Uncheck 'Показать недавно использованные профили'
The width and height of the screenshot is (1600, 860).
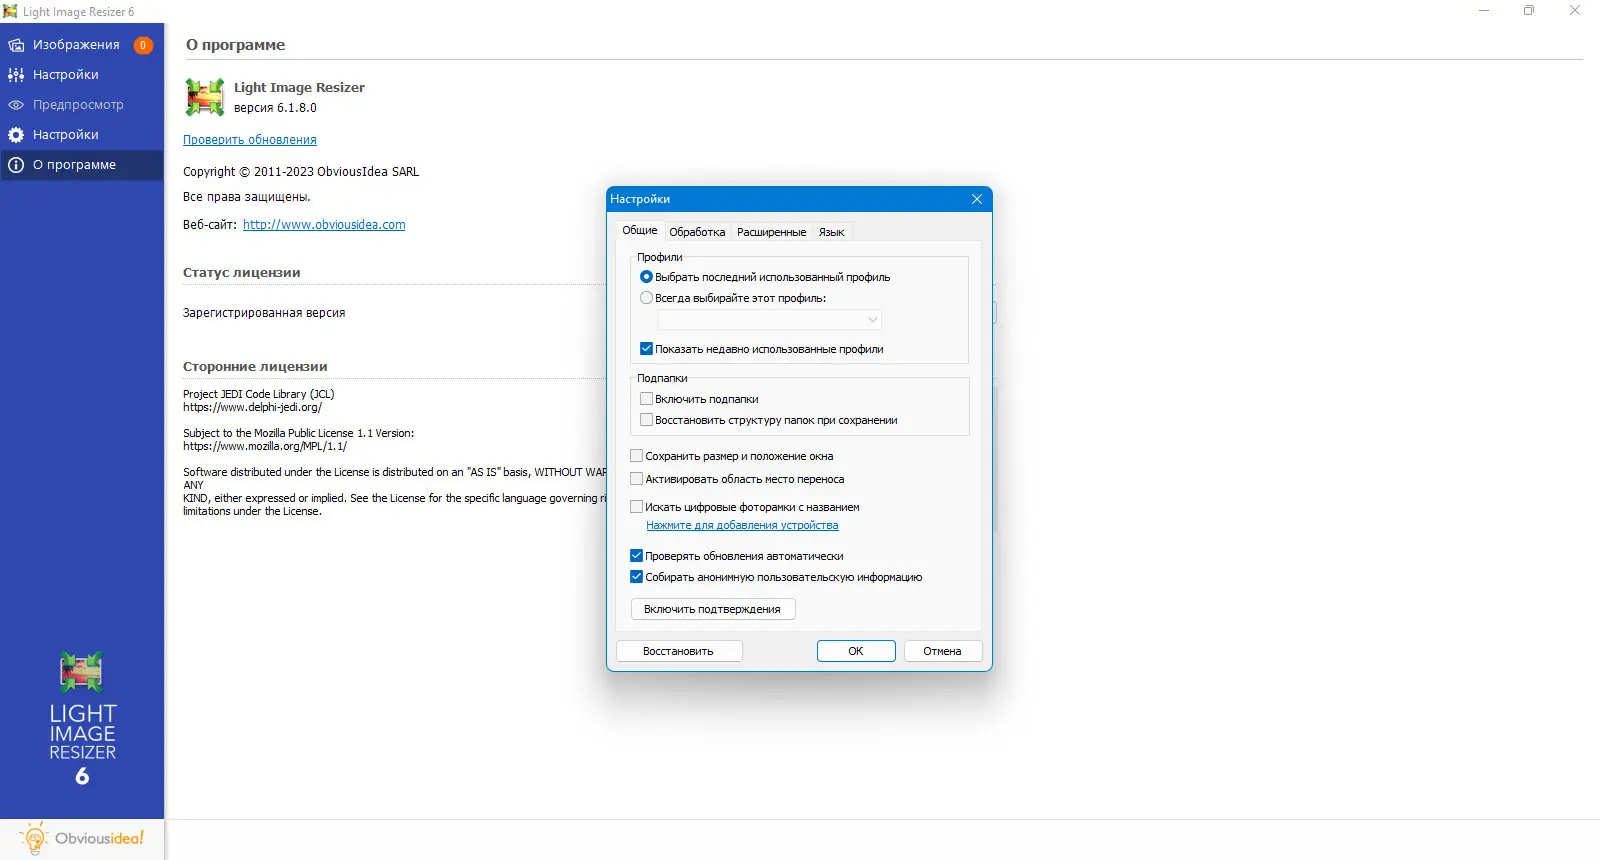point(646,349)
